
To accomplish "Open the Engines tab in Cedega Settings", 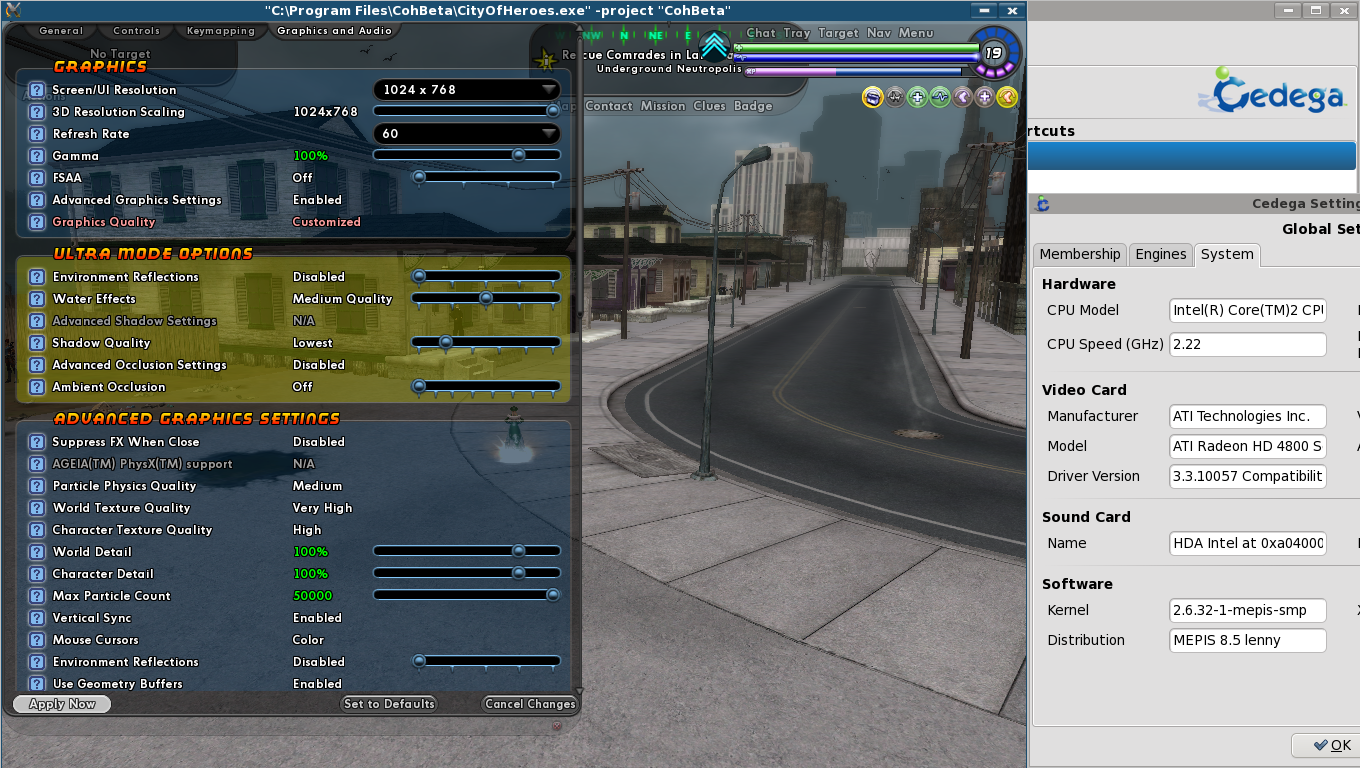I will tap(1161, 254).
